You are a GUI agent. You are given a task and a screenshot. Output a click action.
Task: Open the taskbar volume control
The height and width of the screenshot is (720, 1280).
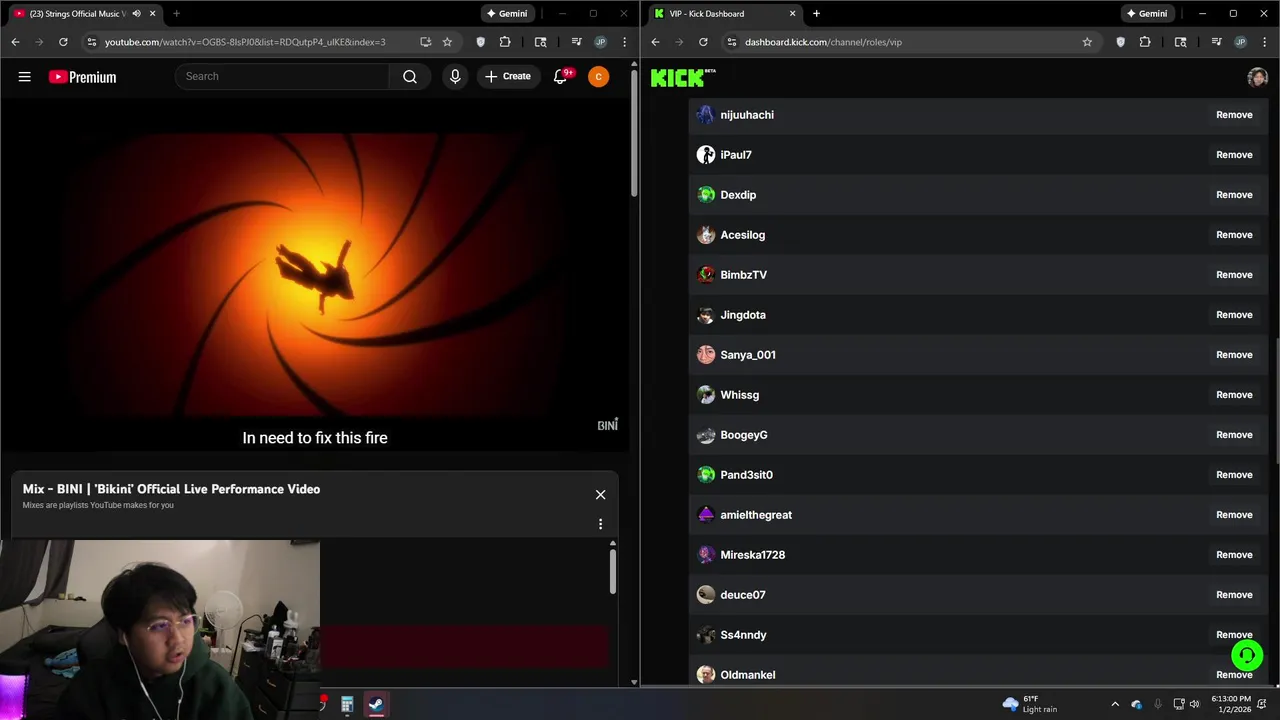tap(1194, 704)
